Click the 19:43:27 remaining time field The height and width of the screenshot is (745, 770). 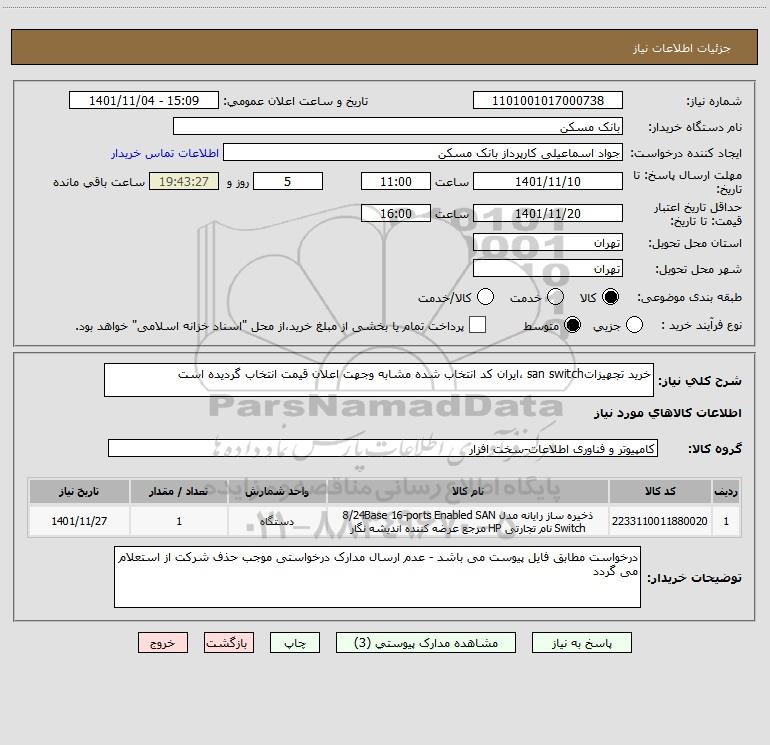(x=183, y=181)
